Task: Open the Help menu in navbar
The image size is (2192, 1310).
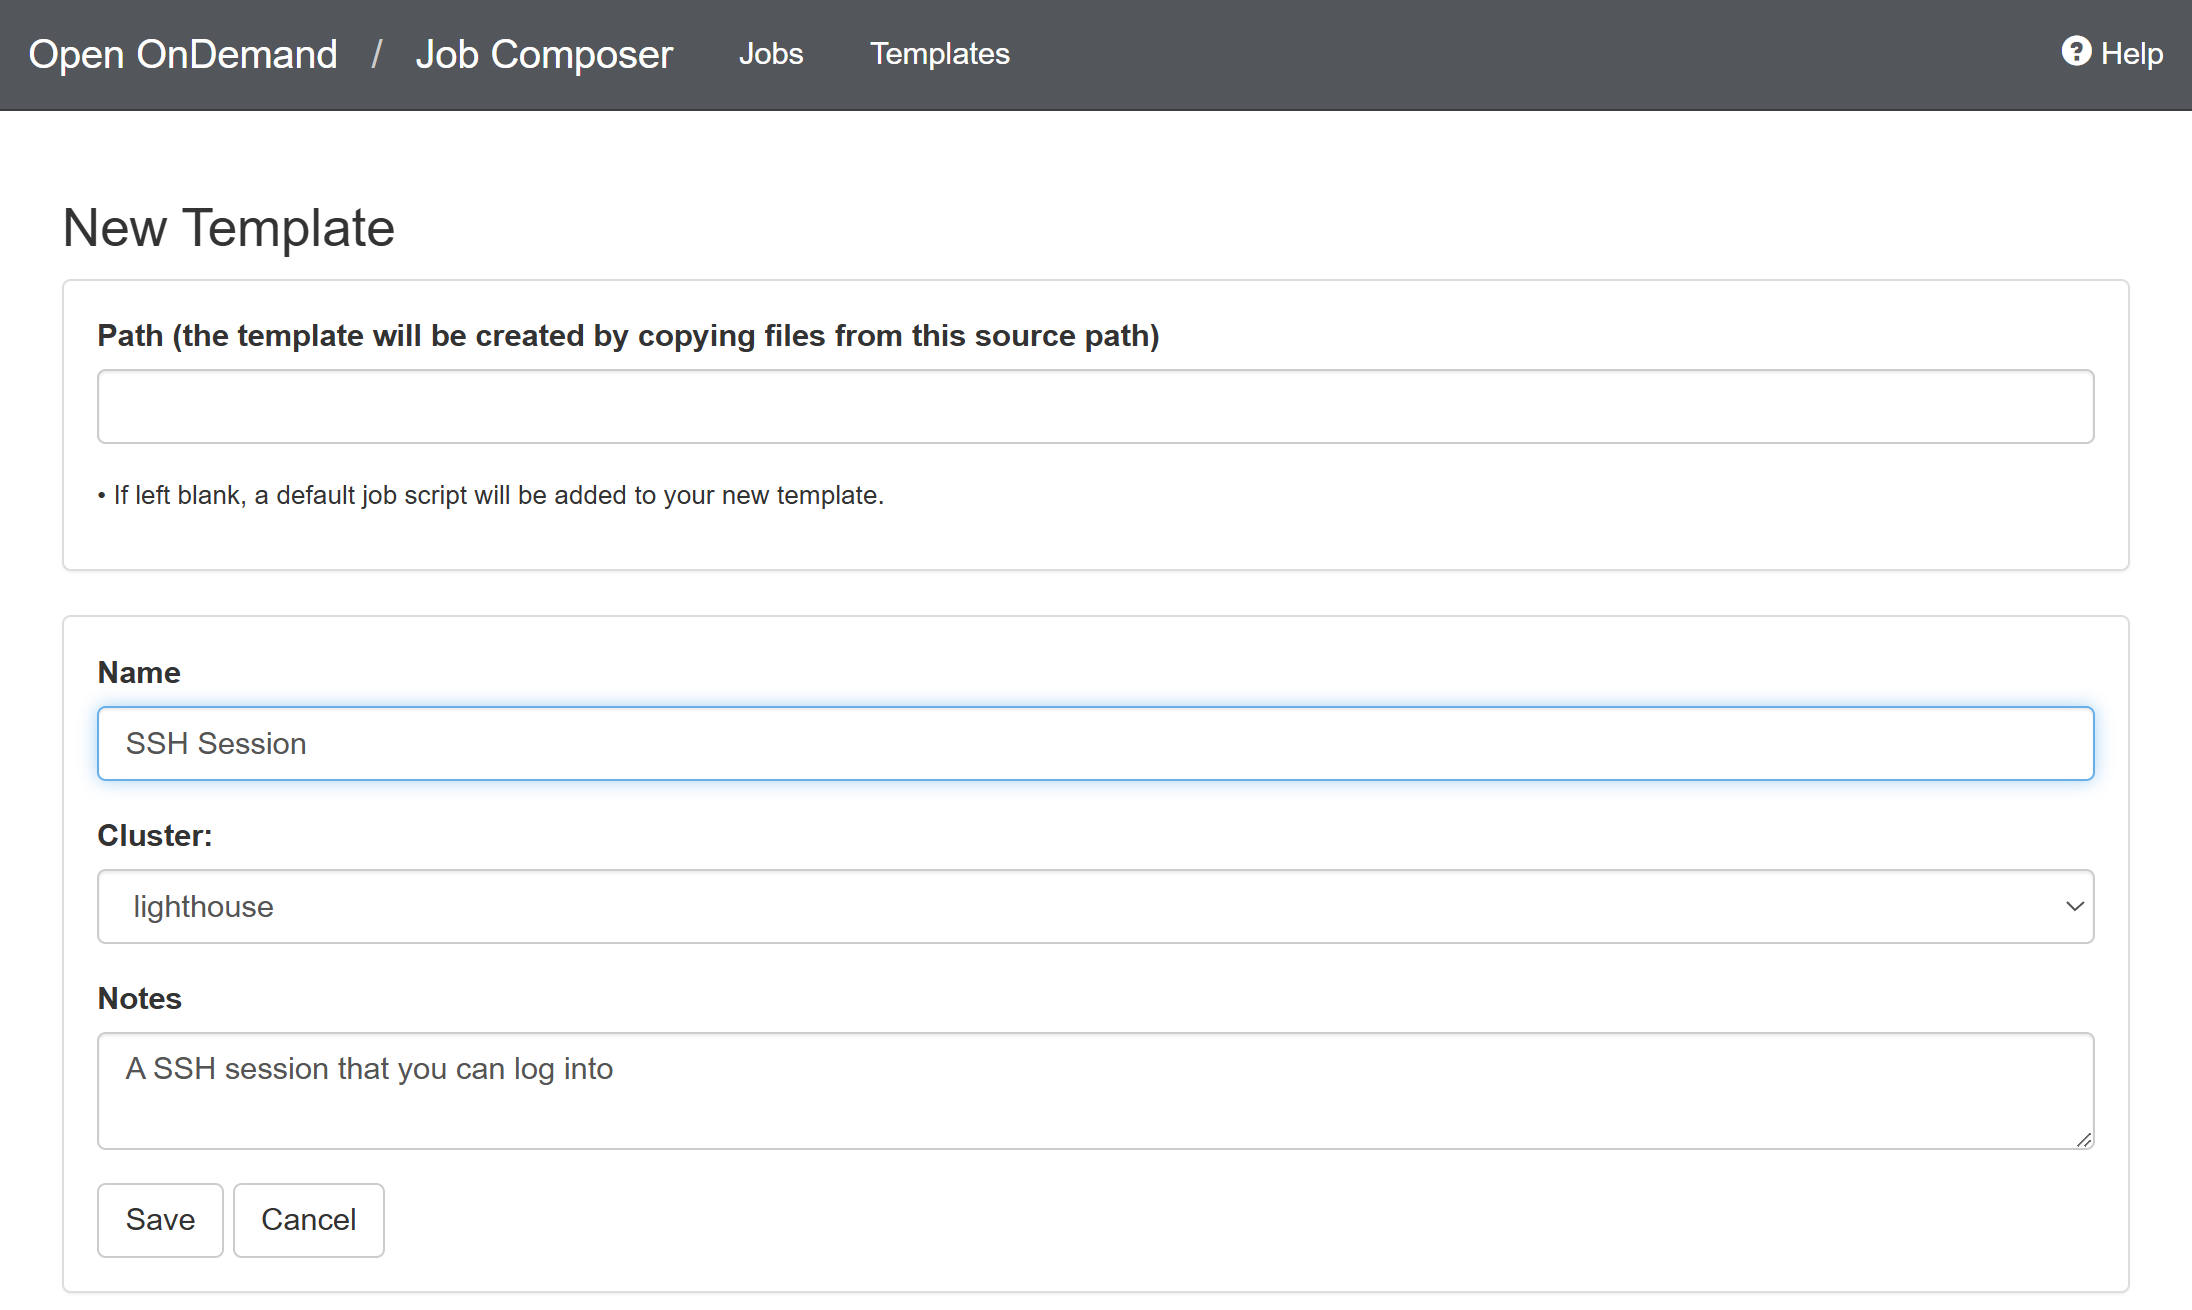Action: [2130, 54]
